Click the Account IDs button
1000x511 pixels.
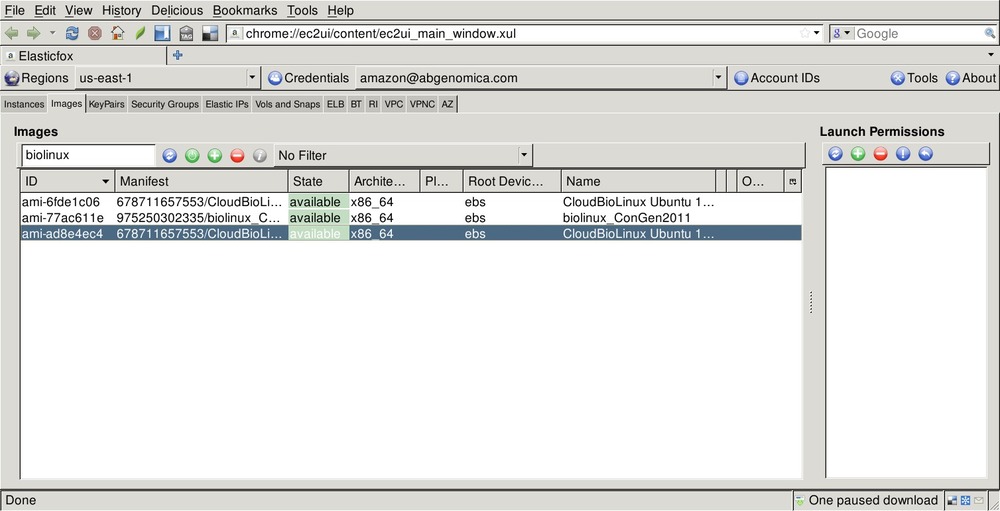point(777,78)
